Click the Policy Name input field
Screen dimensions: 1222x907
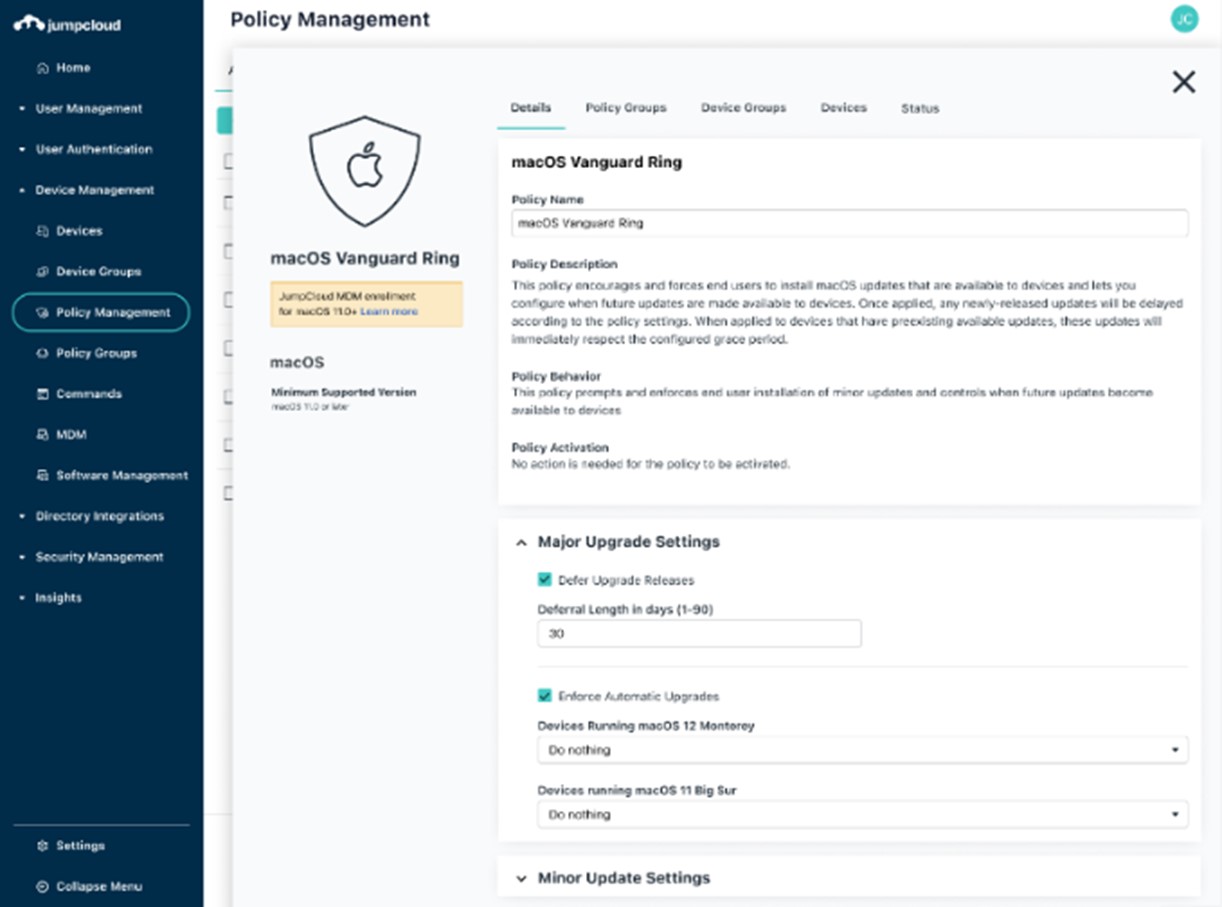[850, 223]
